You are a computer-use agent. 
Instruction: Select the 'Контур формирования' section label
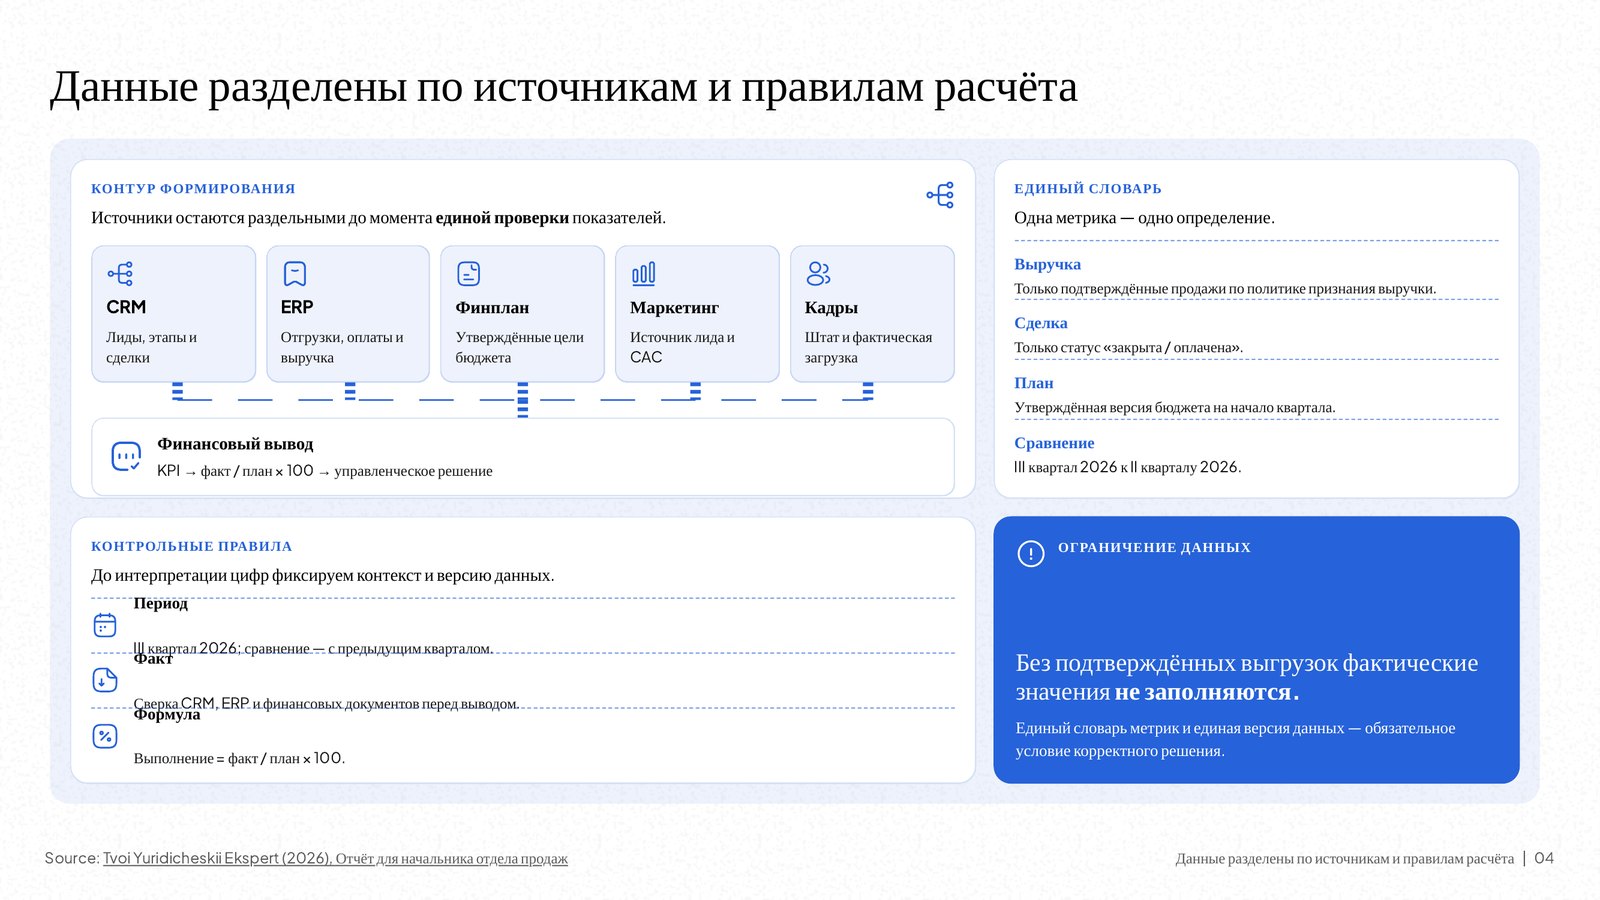pyautogui.click(x=193, y=188)
